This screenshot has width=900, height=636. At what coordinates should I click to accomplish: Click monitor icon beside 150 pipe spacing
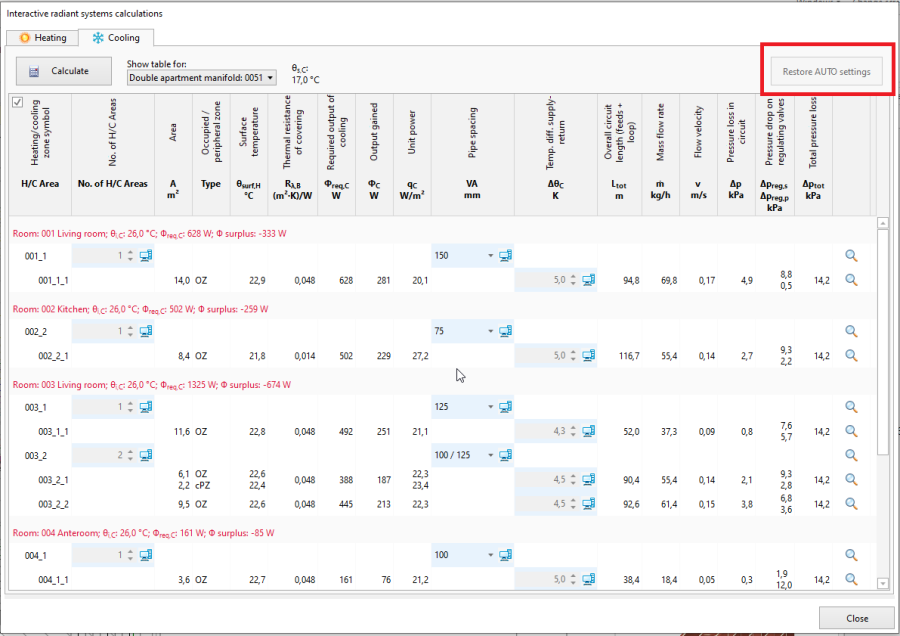pyautogui.click(x=505, y=256)
